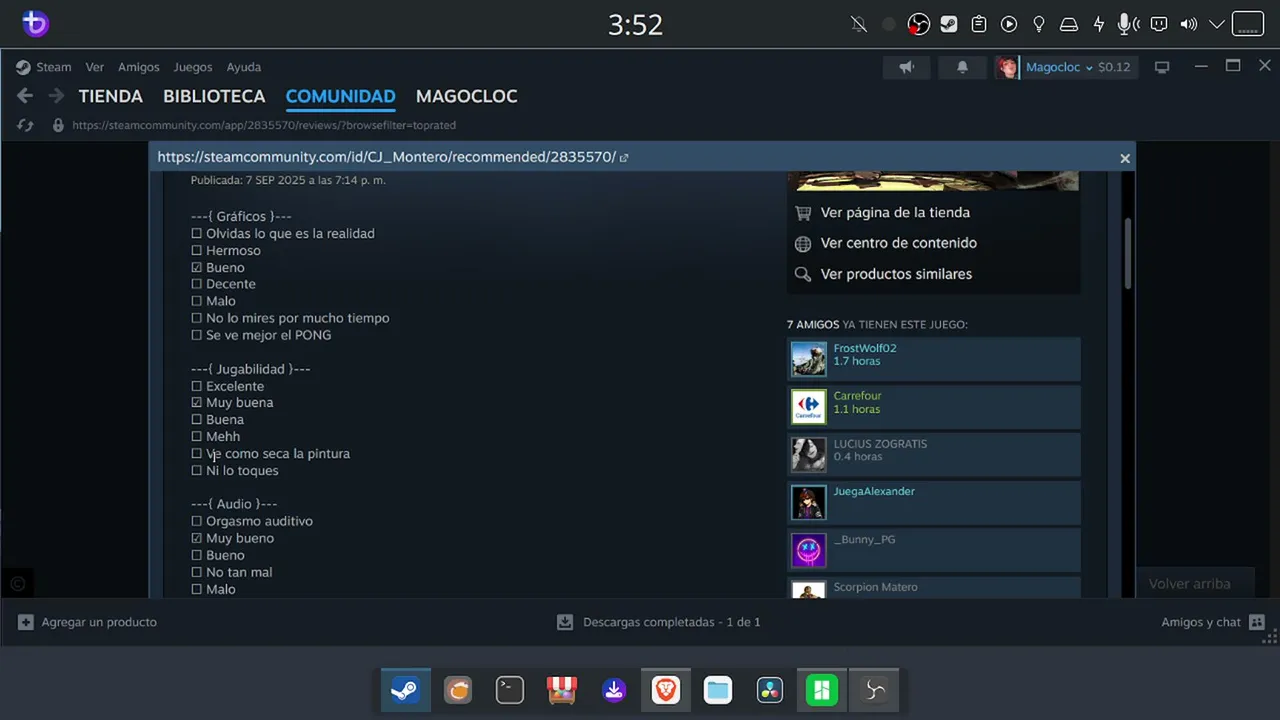Uncheck the 'Muy buena' checkbox

[x=197, y=403]
